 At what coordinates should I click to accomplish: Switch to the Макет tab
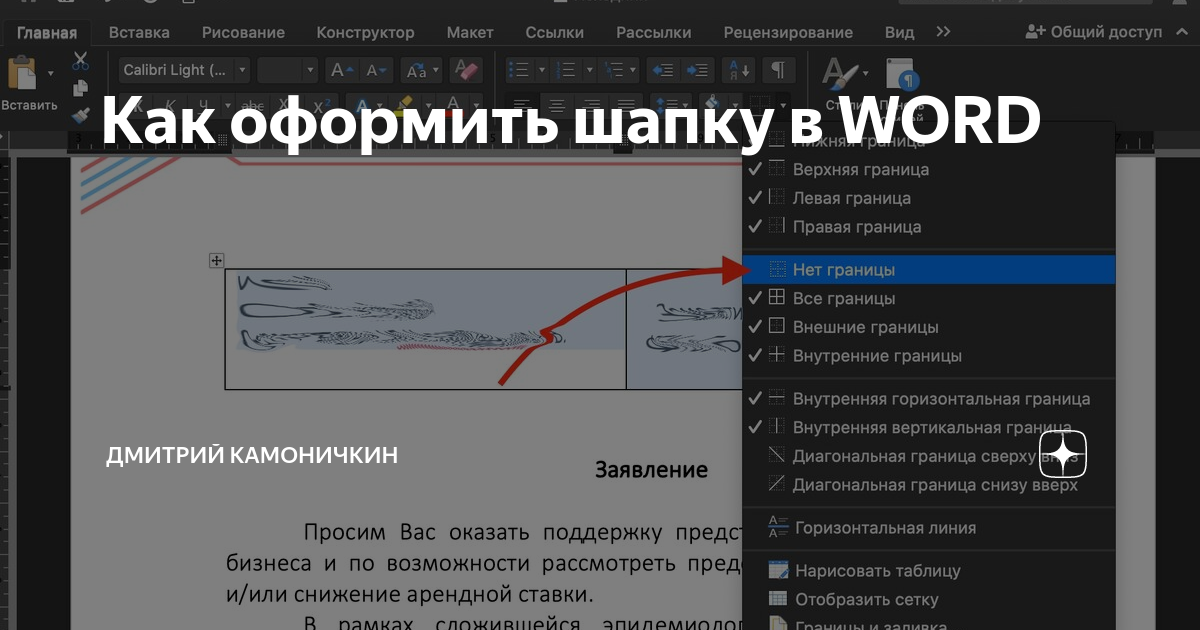coord(470,32)
